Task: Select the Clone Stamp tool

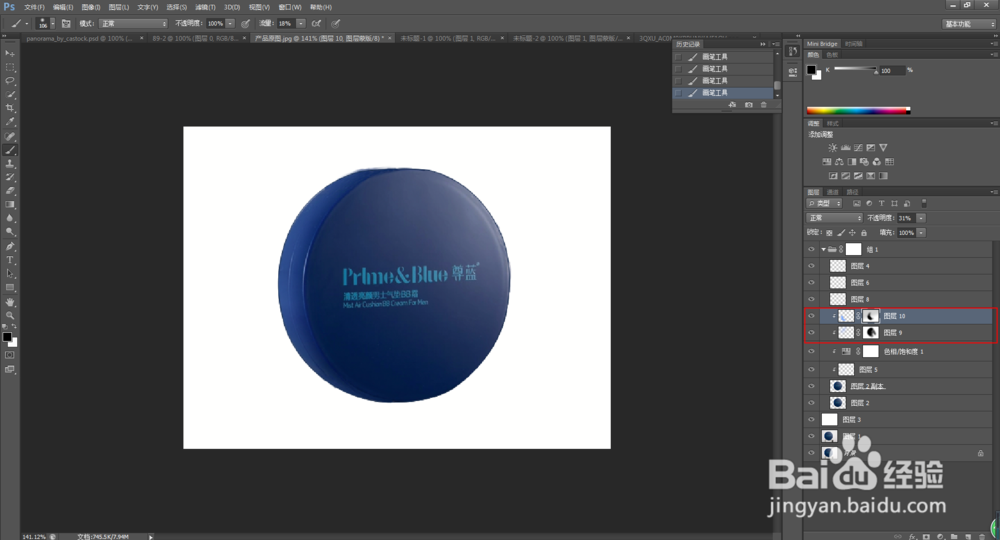Action: click(10, 164)
